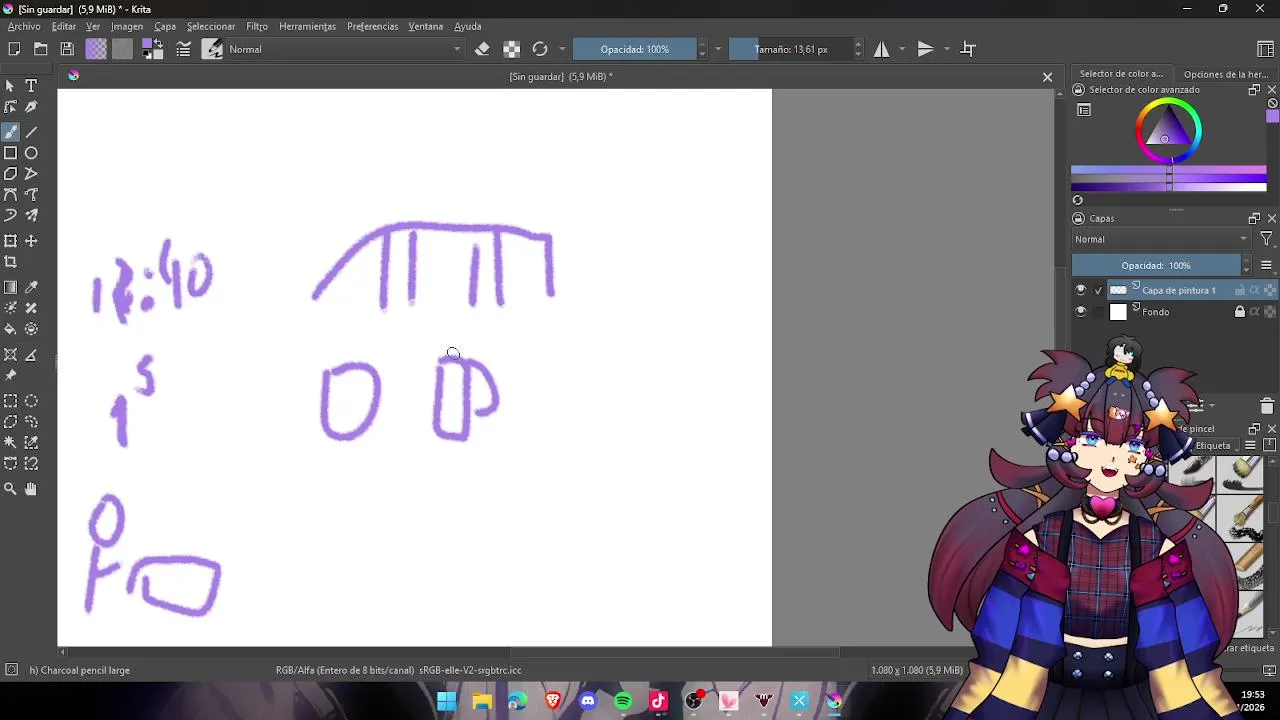Choose the Line tool
This screenshot has width=1280, height=720.
pos(31,132)
